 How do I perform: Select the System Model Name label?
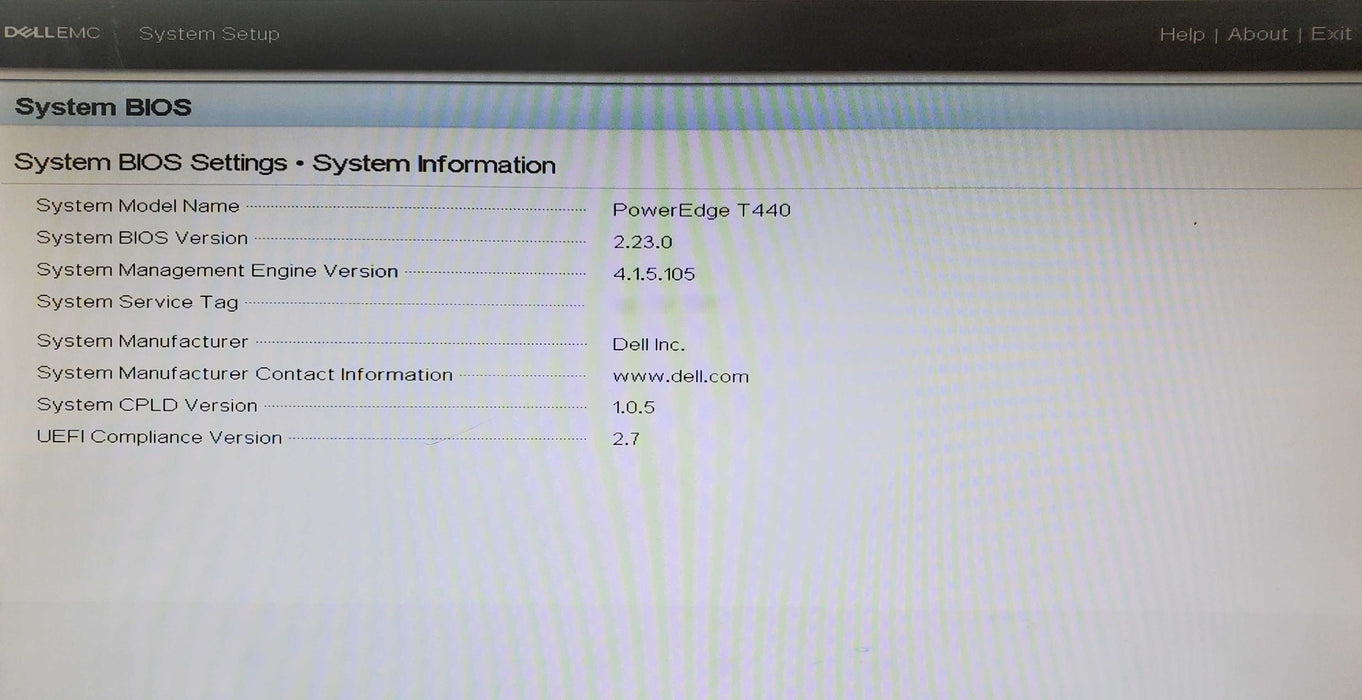tap(138, 206)
